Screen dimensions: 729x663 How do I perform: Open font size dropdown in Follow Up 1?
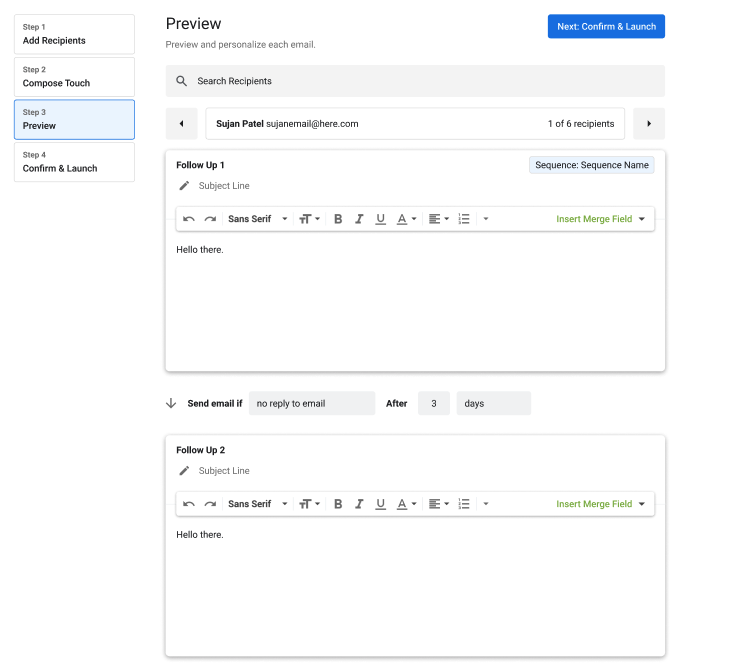tap(309, 219)
